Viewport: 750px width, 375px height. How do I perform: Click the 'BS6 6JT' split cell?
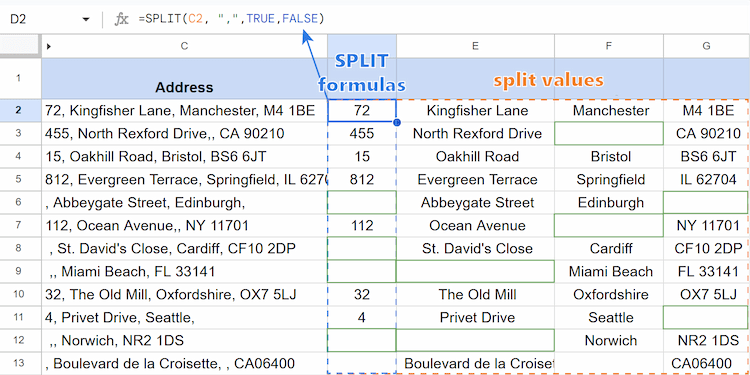706,156
